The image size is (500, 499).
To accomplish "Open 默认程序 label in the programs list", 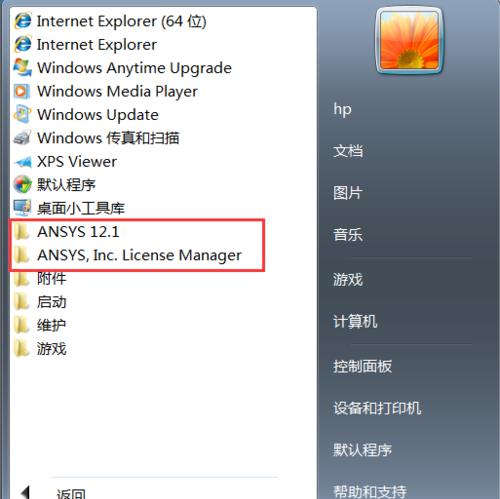I will tap(66, 185).
